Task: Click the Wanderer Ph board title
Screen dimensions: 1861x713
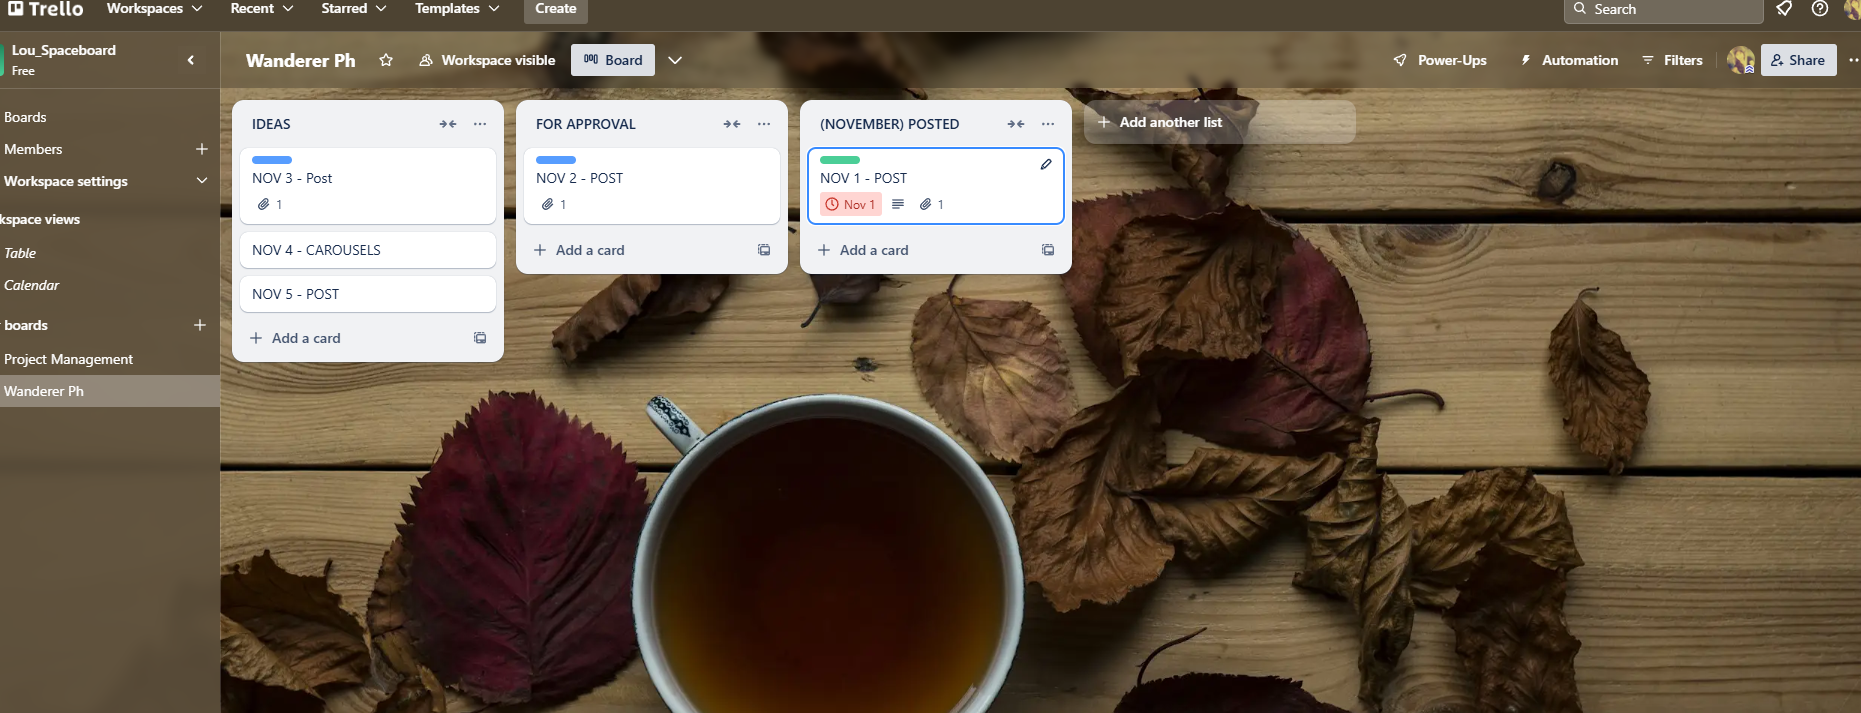Action: coord(301,60)
